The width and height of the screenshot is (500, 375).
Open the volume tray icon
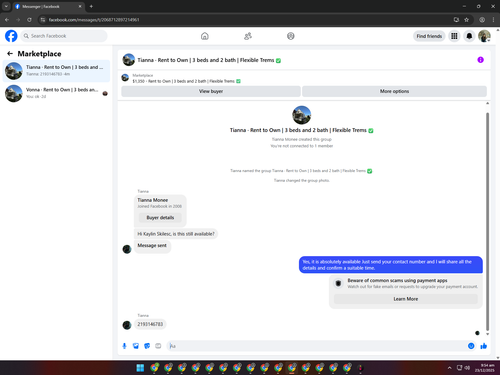click(x=467, y=368)
